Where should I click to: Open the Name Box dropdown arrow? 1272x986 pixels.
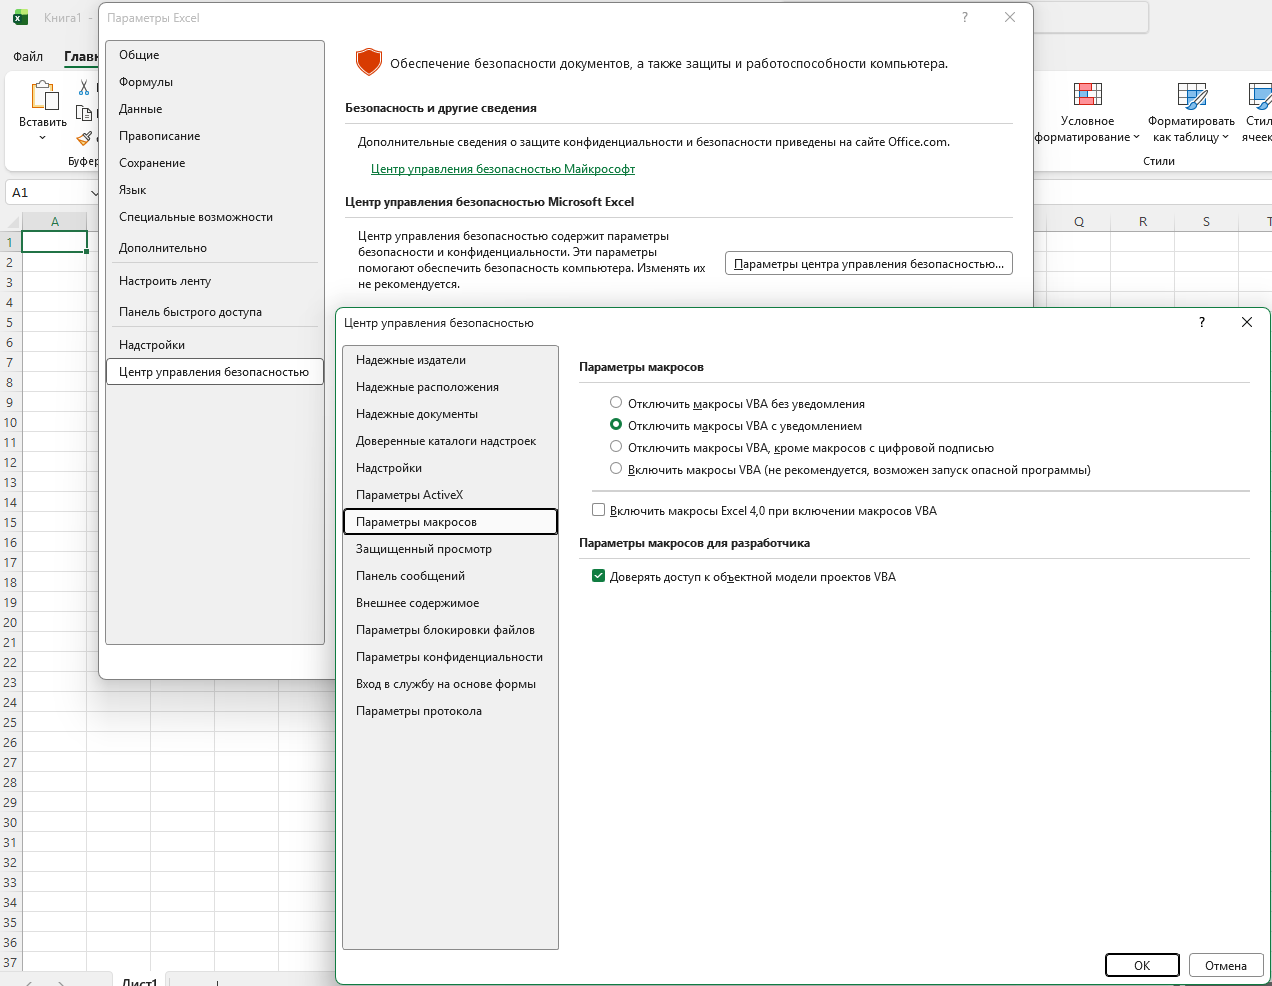pos(95,192)
